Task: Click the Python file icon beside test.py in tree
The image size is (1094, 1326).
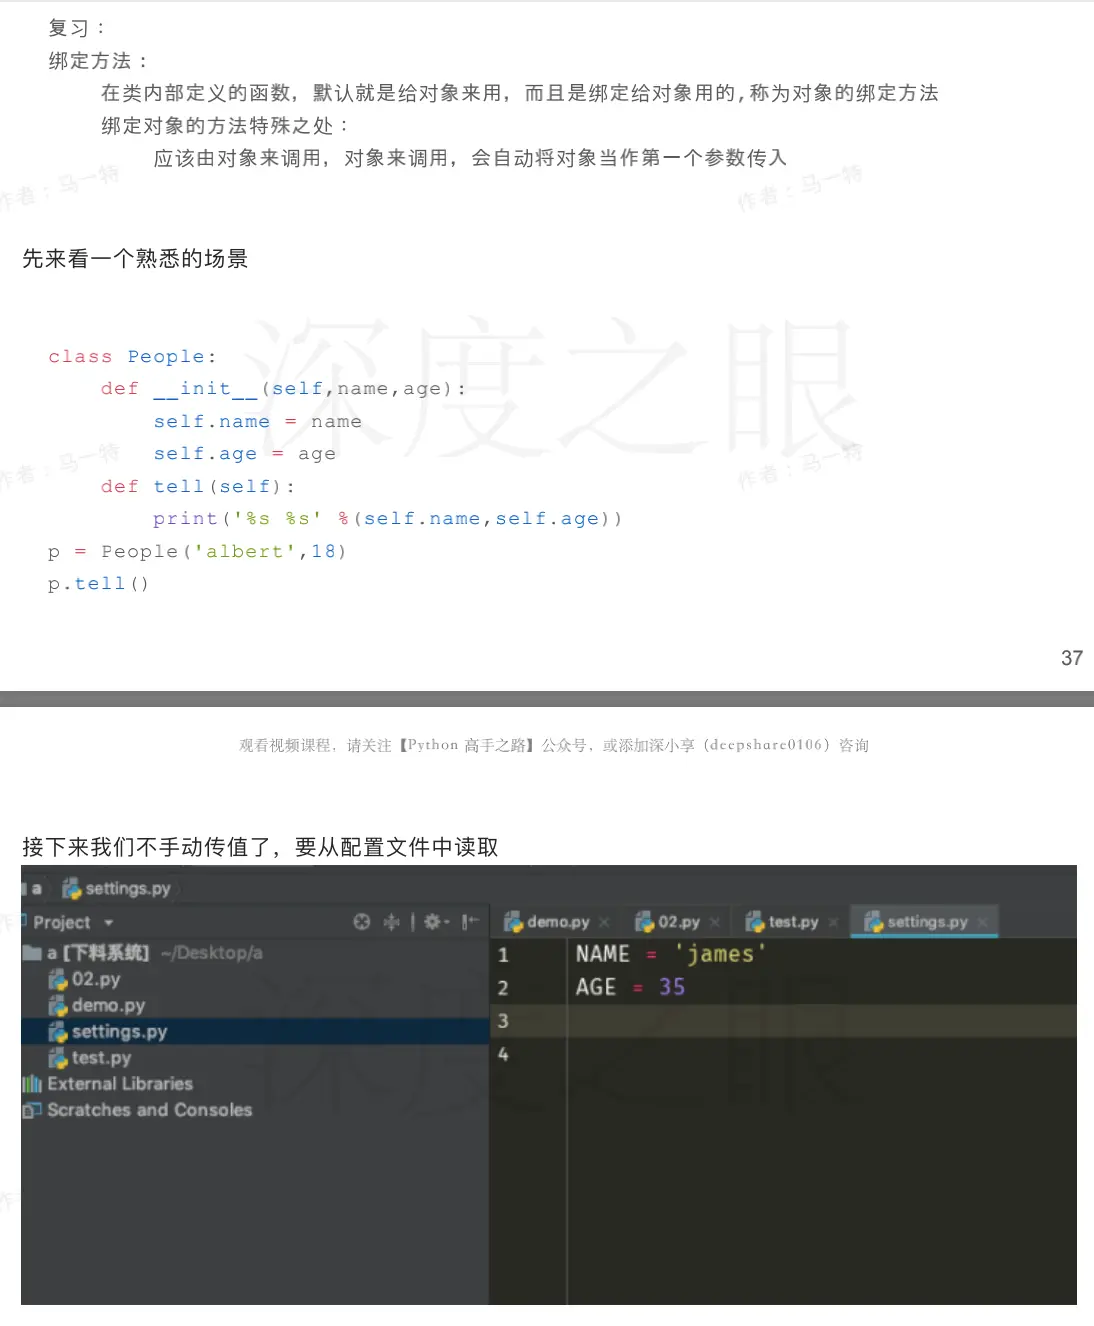Action: coord(58,1058)
